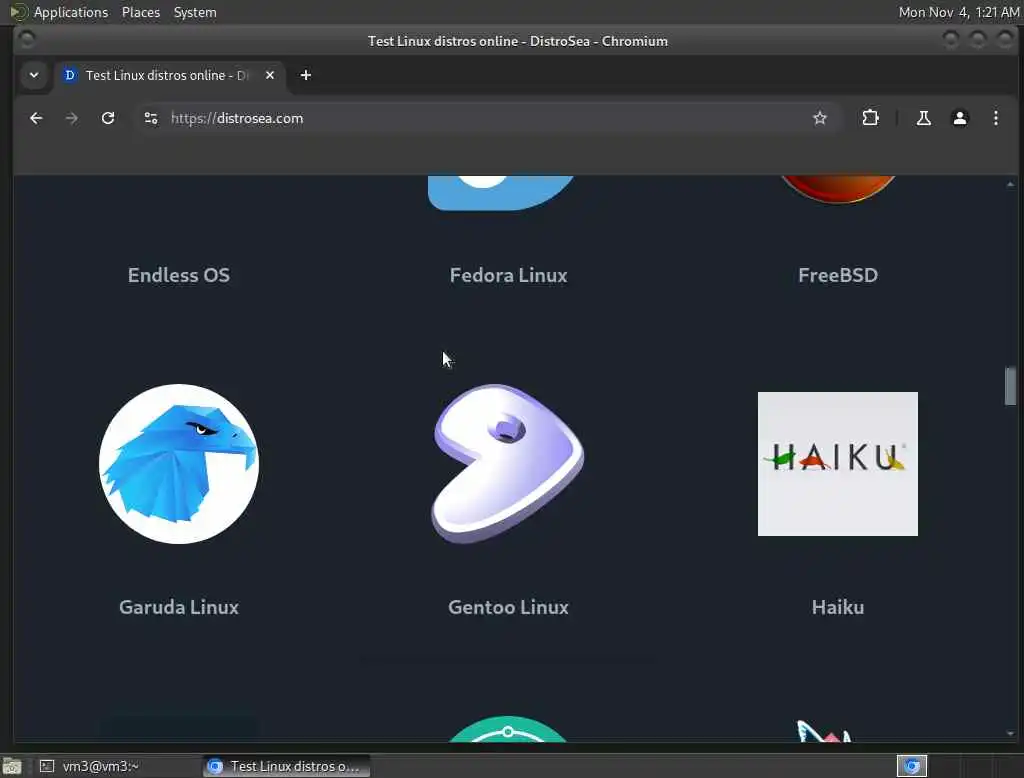Click the page vertical scrollbar thumb
The image size is (1024, 778).
coord(1010,386)
